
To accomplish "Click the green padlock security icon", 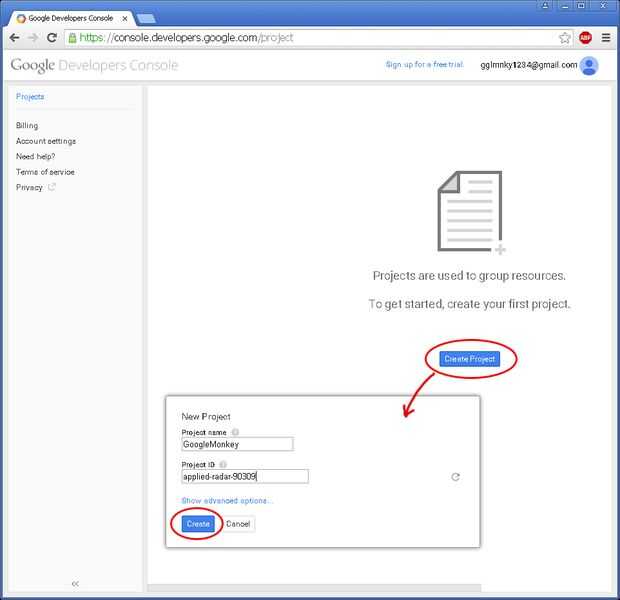I will point(72,38).
